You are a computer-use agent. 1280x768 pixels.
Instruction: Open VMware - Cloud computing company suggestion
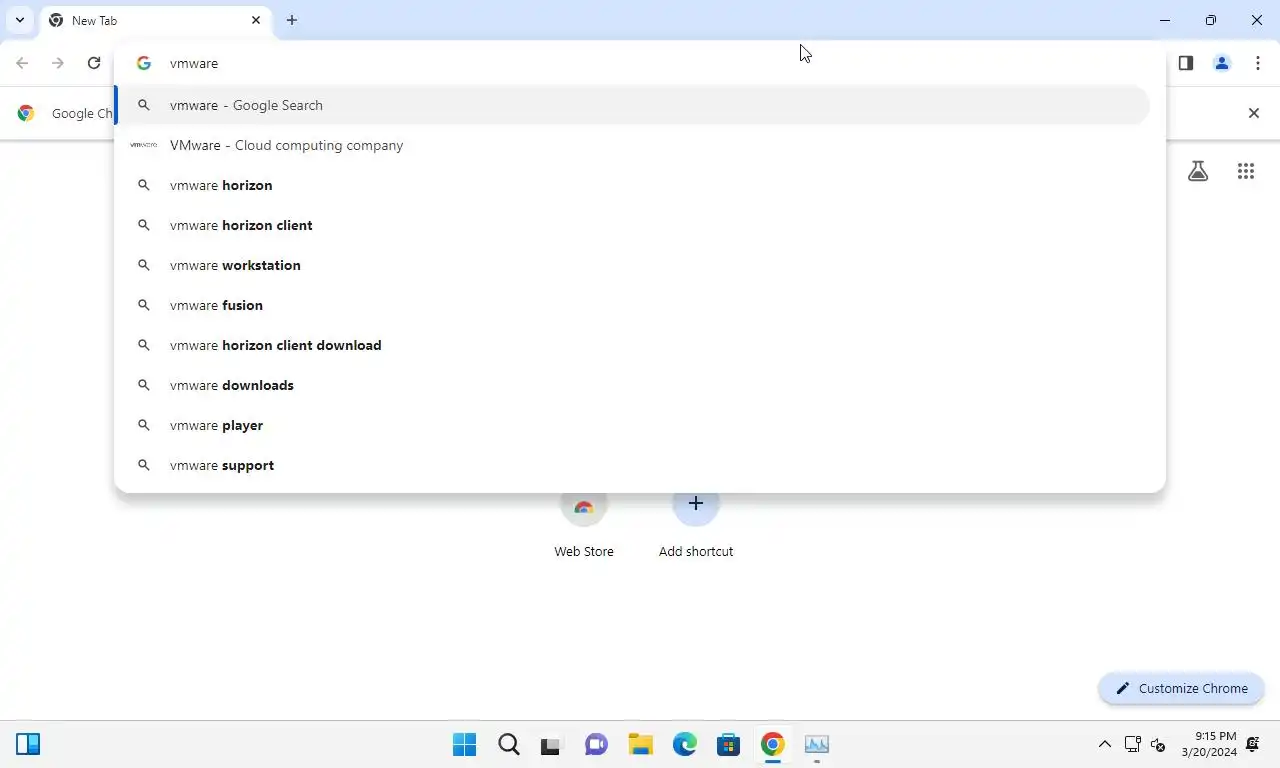tap(632, 145)
